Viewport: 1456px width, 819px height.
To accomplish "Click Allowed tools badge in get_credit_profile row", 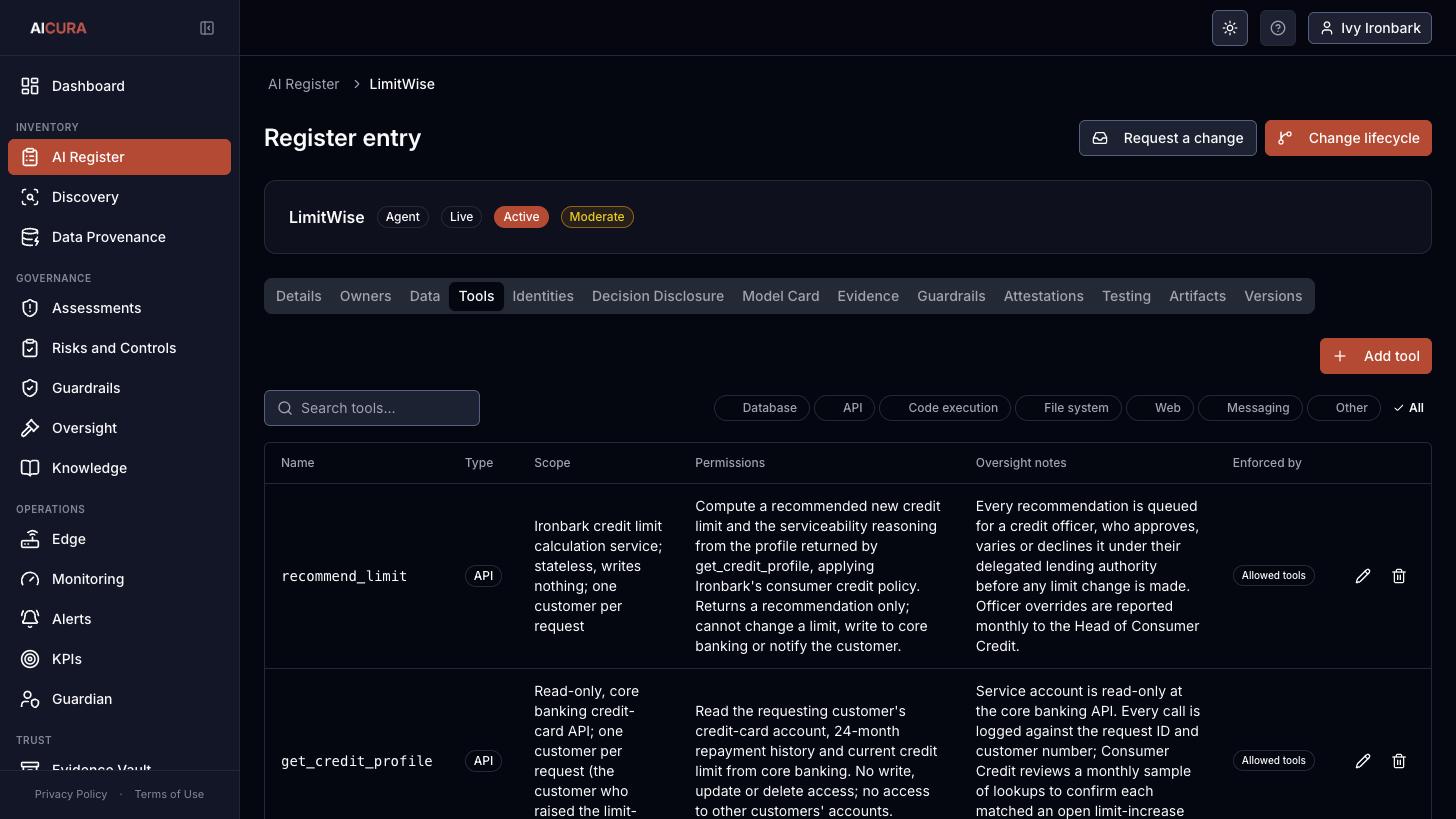I will pos(1274,761).
